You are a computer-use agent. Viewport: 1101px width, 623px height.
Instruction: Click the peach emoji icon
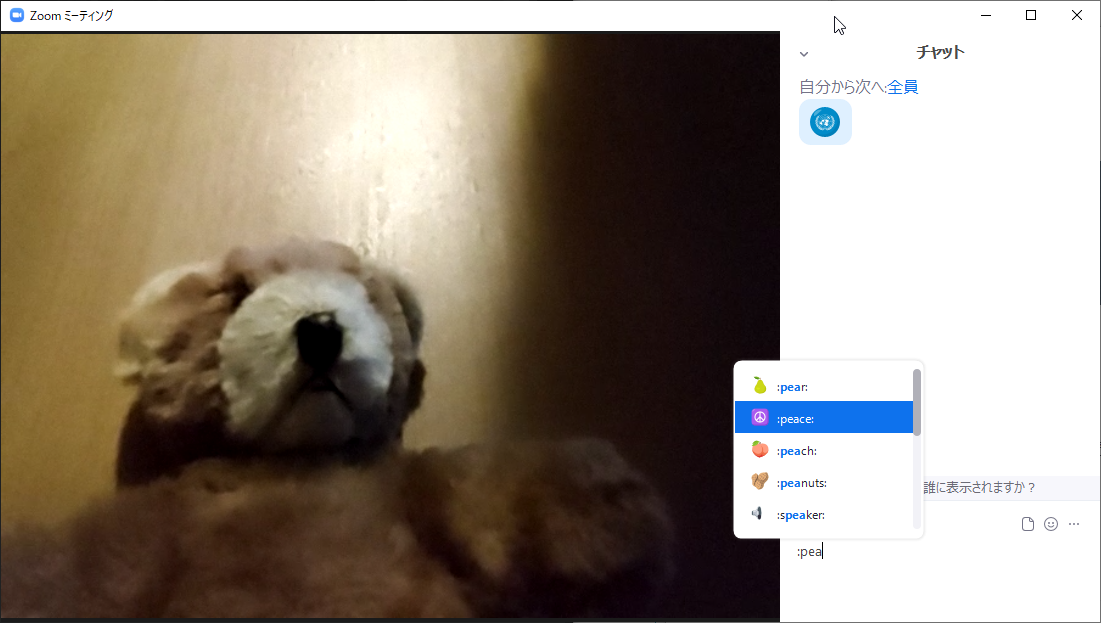pos(760,450)
